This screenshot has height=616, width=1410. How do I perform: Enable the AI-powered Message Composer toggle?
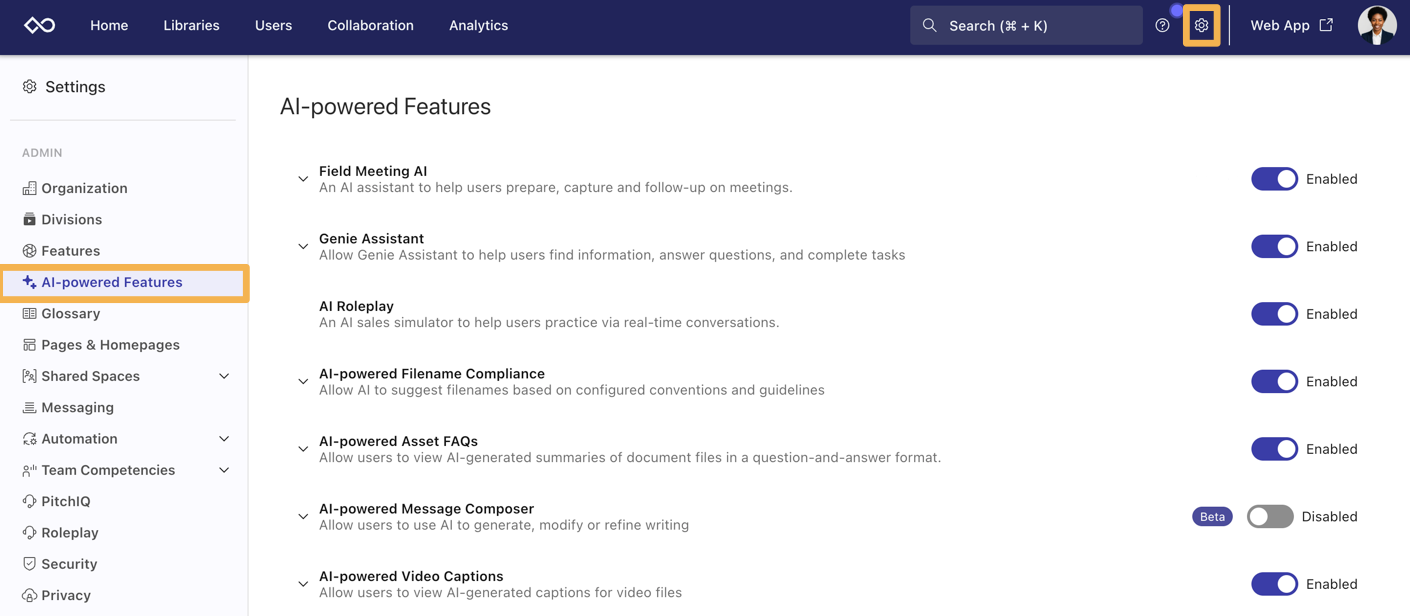tap(1270, 516)
